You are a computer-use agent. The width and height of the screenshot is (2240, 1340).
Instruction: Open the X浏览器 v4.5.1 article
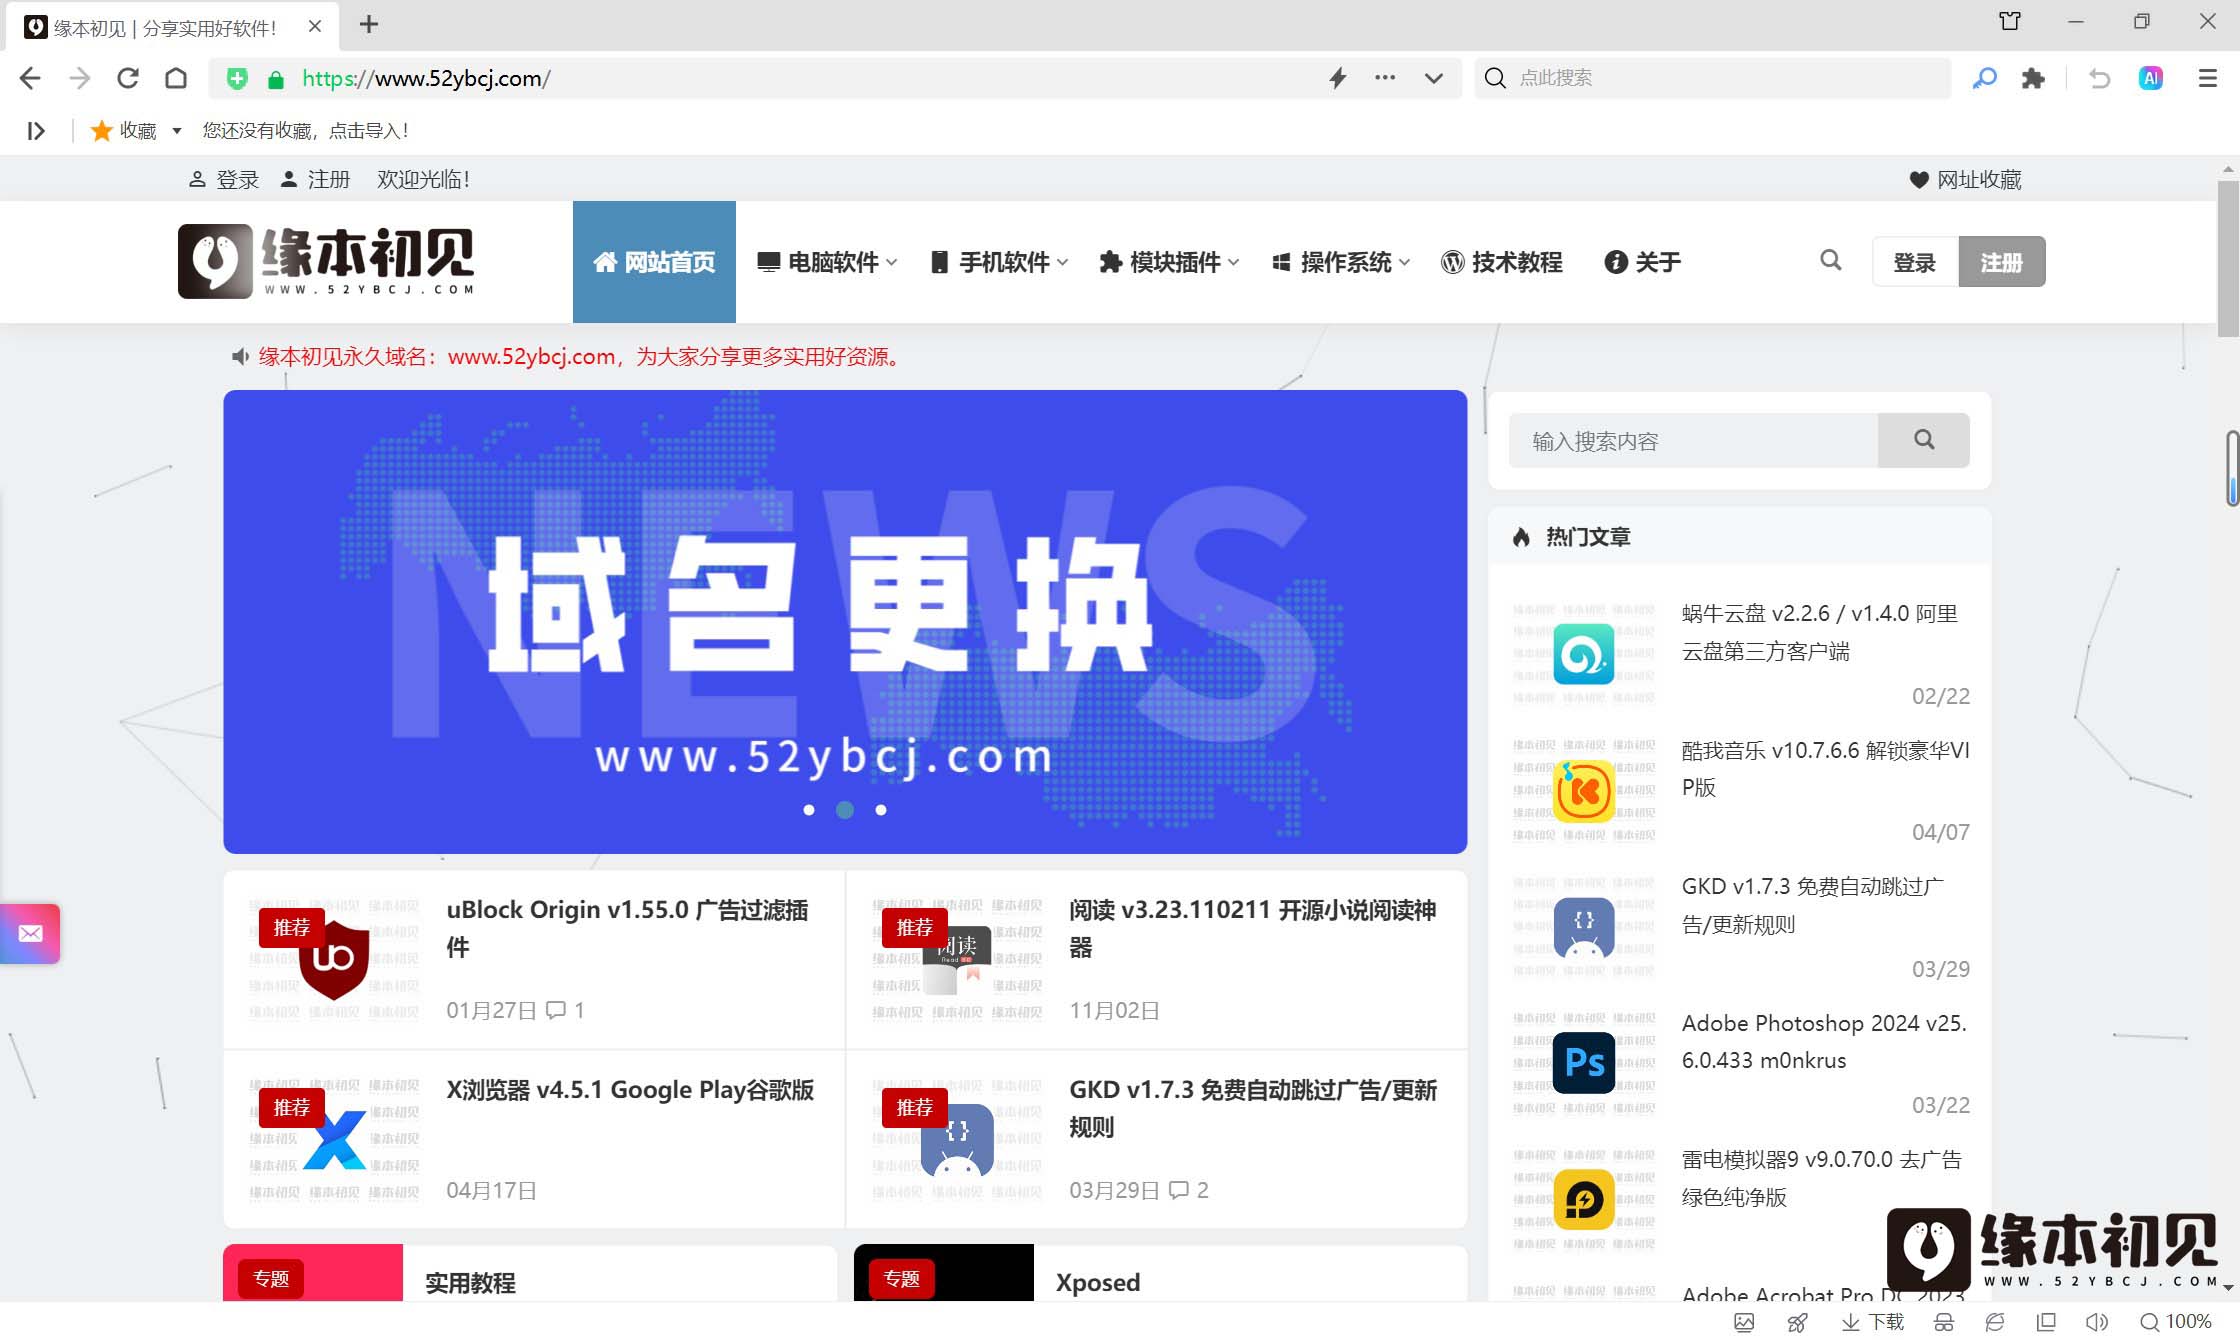[x=630, y=1090]
